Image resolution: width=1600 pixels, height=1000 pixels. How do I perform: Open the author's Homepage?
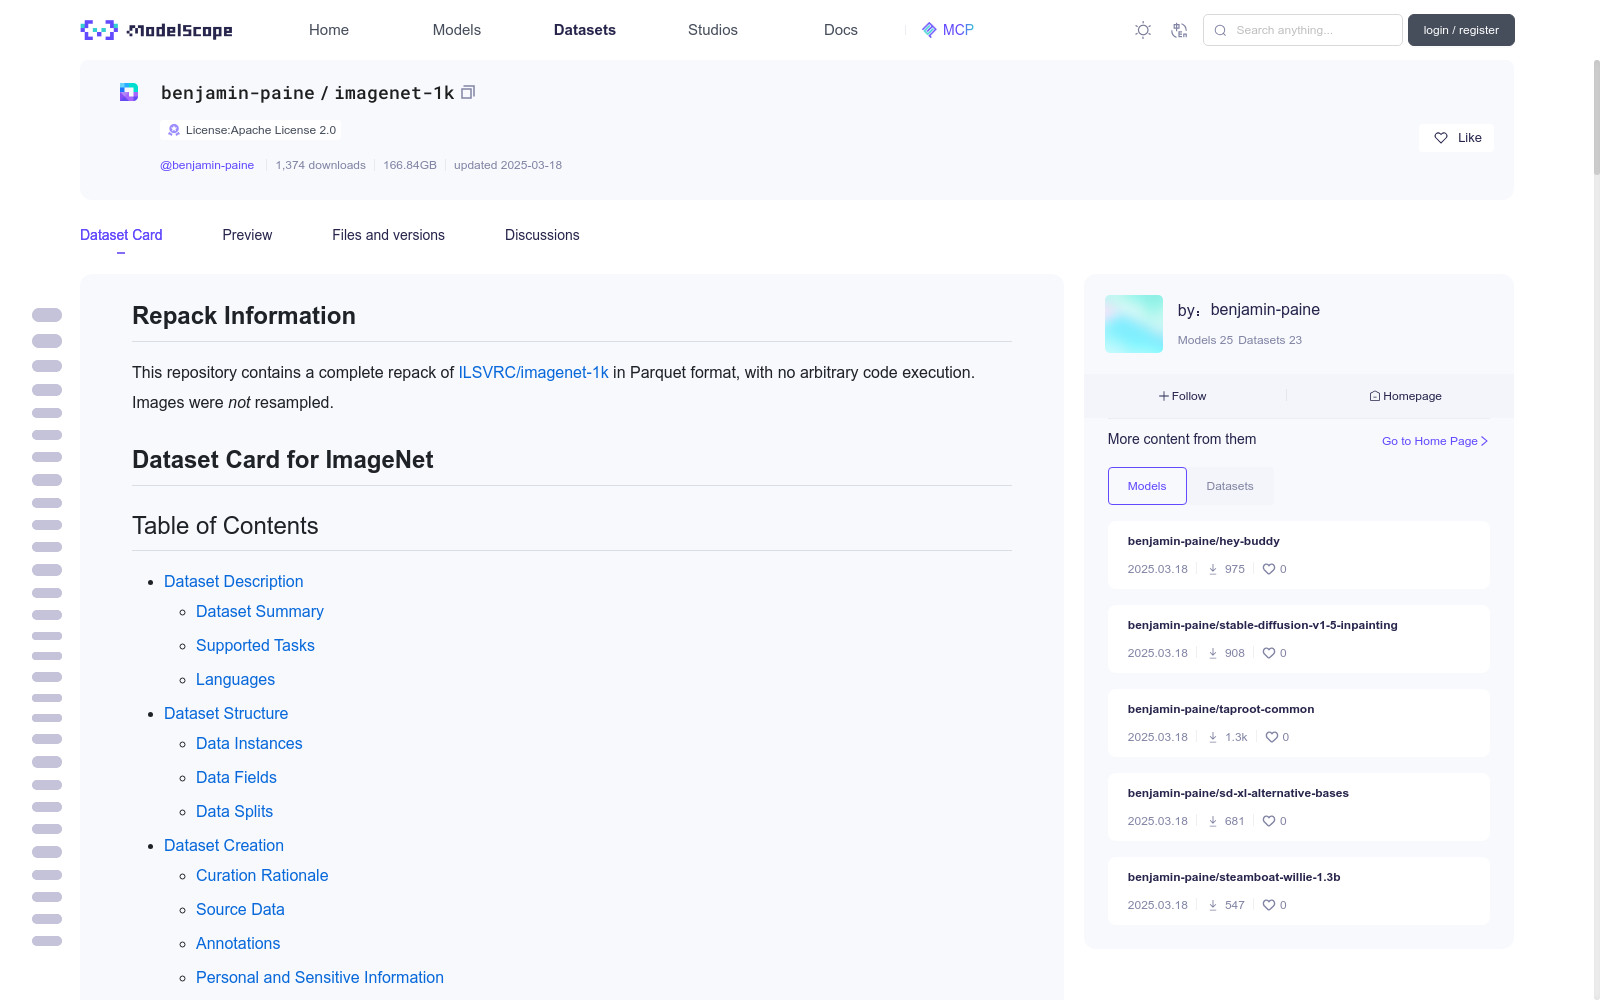point(1405,396)
